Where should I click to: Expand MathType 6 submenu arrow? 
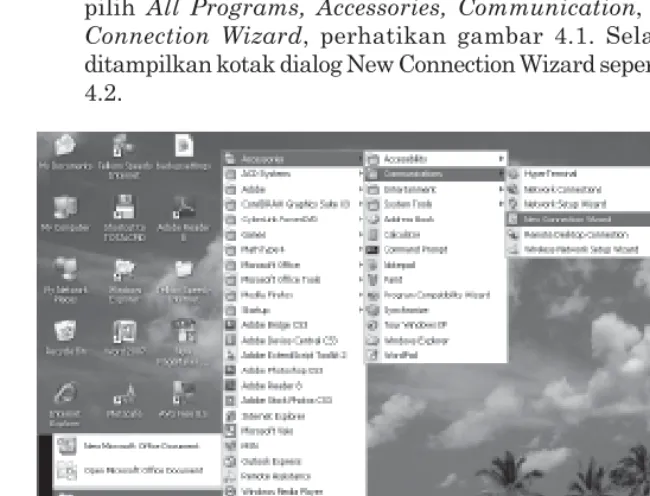pos(361,249)
